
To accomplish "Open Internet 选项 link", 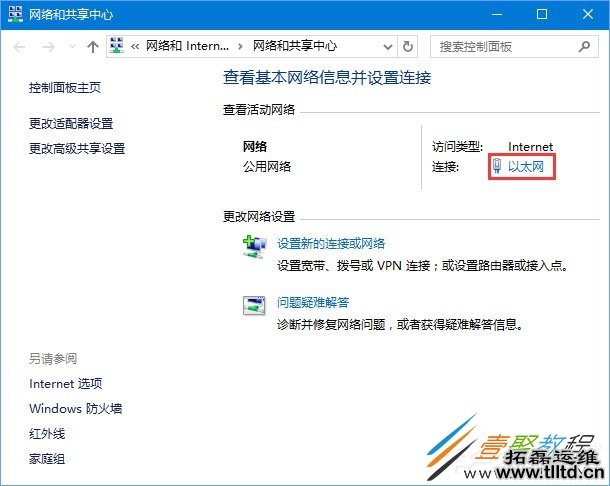I will 66,384.
